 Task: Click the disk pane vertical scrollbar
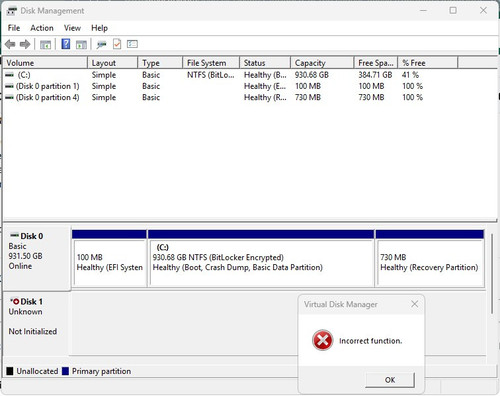pos(492,273)
